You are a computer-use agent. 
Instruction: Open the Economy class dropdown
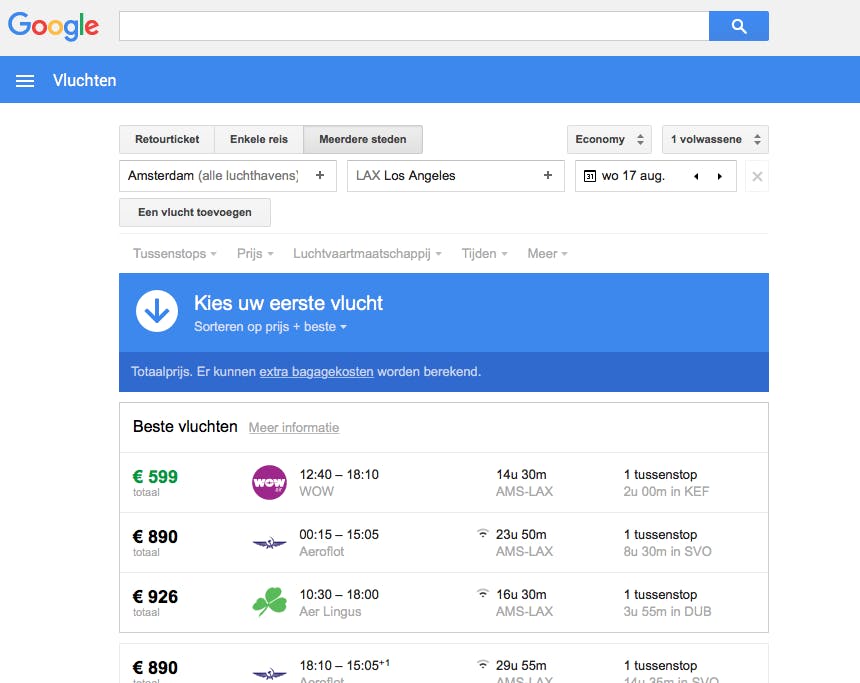pos(609,140)
